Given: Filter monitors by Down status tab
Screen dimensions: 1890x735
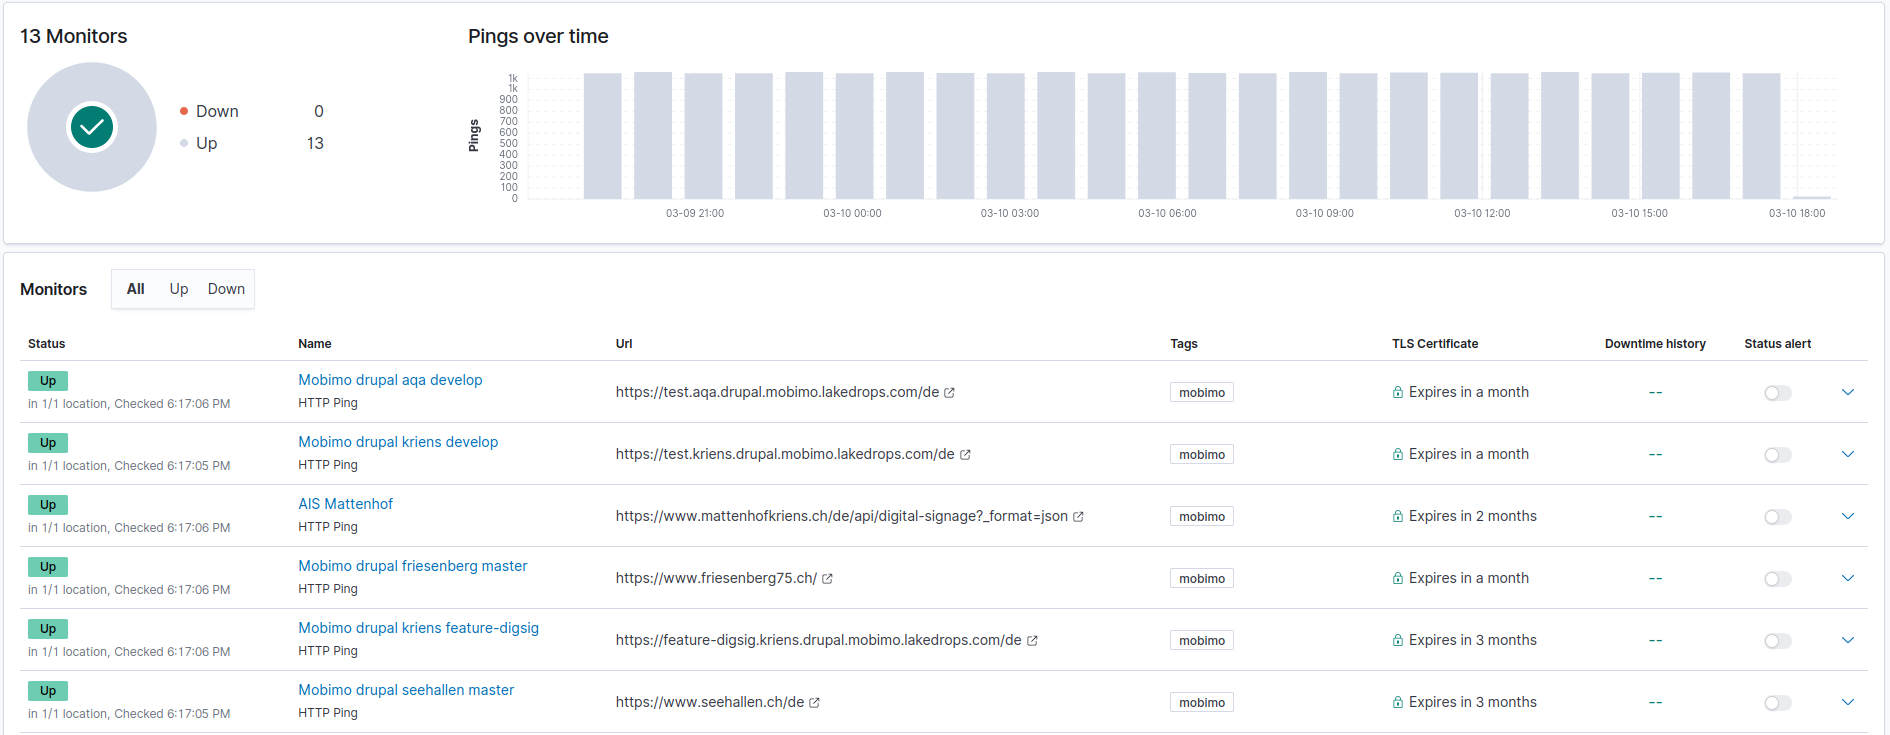Looking at the screenshot, I should [x=226, y=289].
